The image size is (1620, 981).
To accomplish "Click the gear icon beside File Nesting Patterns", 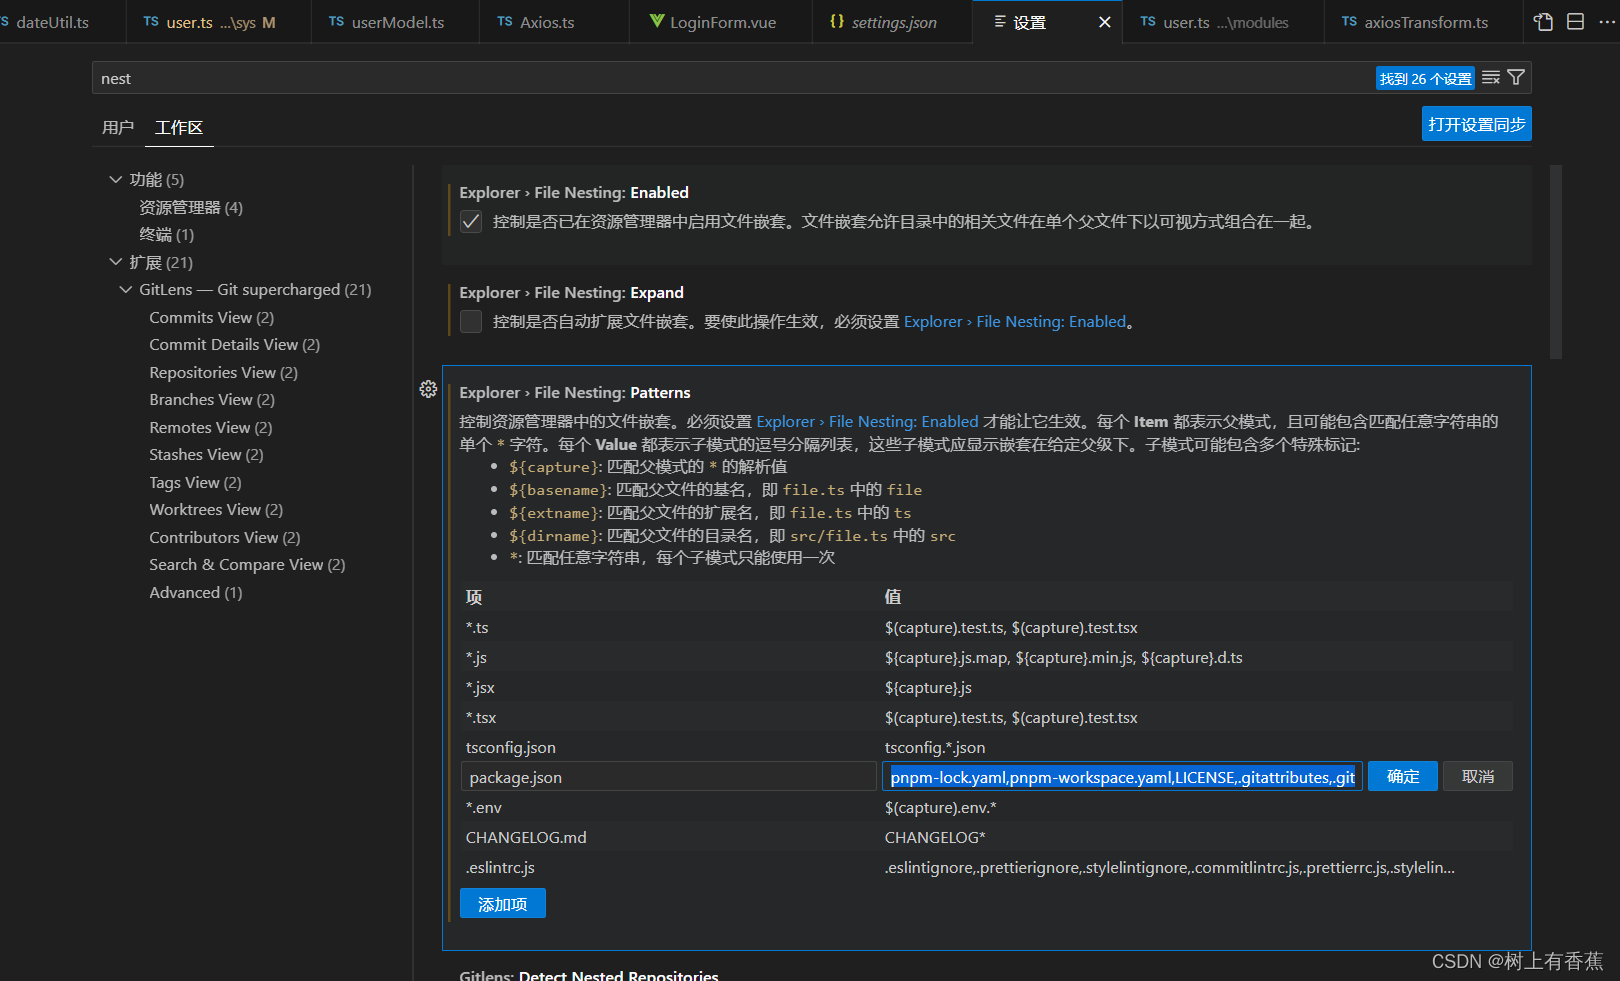I will coord(428,390).
